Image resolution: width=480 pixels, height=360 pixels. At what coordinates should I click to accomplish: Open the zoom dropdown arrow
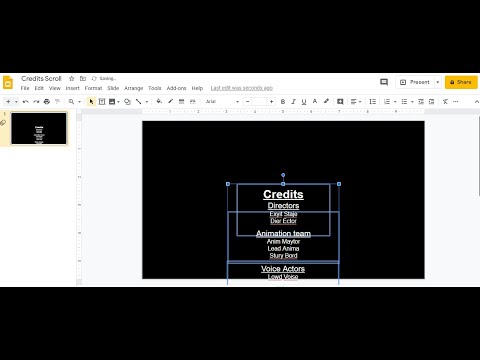tap(79, 102)
